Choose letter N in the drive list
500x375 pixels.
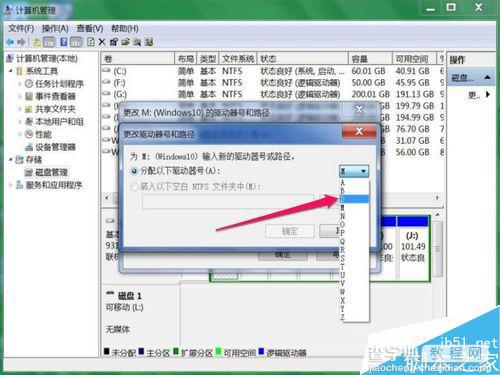pyautogui.click(x=354, y=216)
